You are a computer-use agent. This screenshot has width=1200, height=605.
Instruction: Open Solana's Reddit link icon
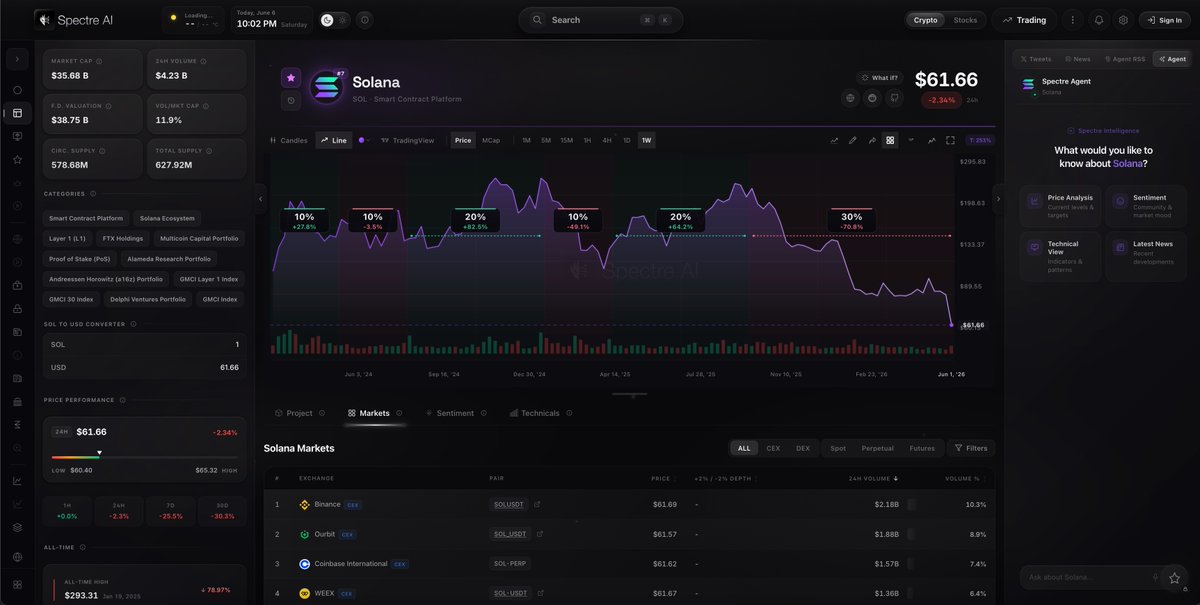(x=872, y=98)
